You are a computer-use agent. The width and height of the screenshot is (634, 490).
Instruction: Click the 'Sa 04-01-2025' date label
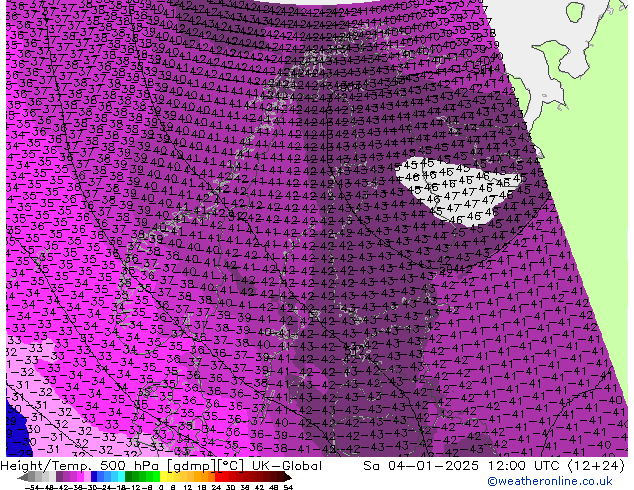click(421, 466)
